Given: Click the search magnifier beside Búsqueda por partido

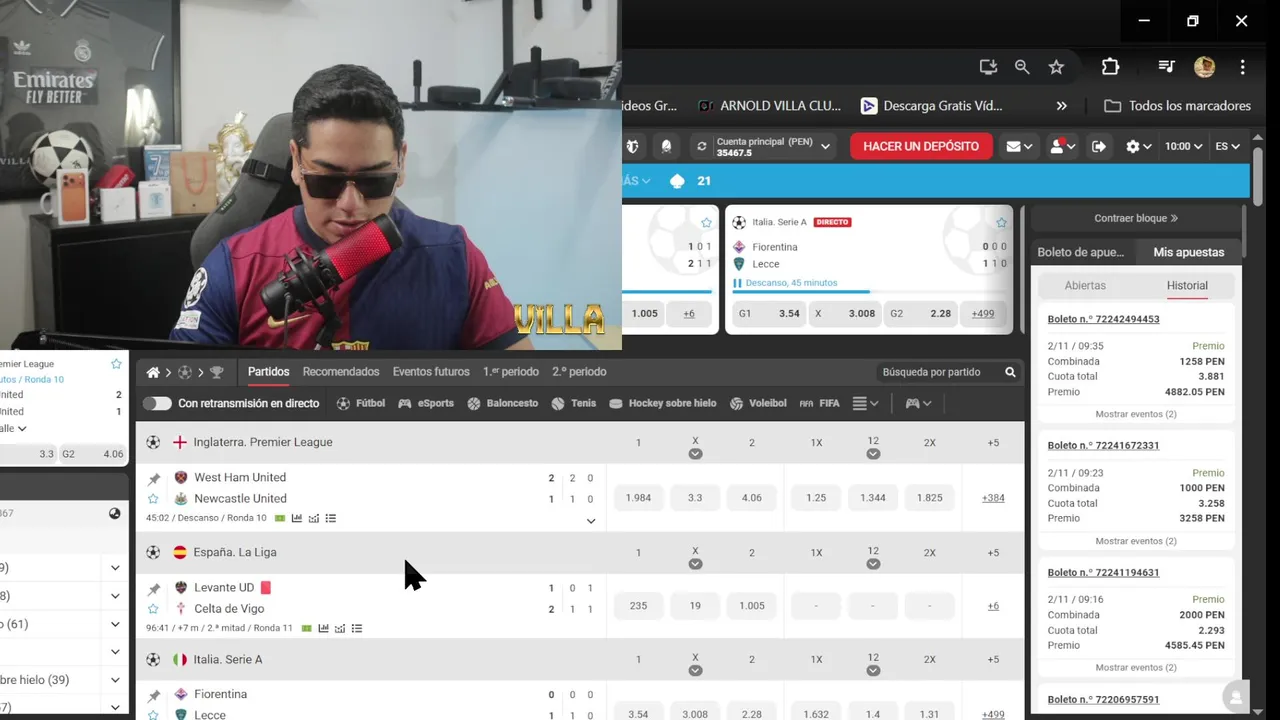Looking at the screenshot, I should click(x=1010, y=372).
